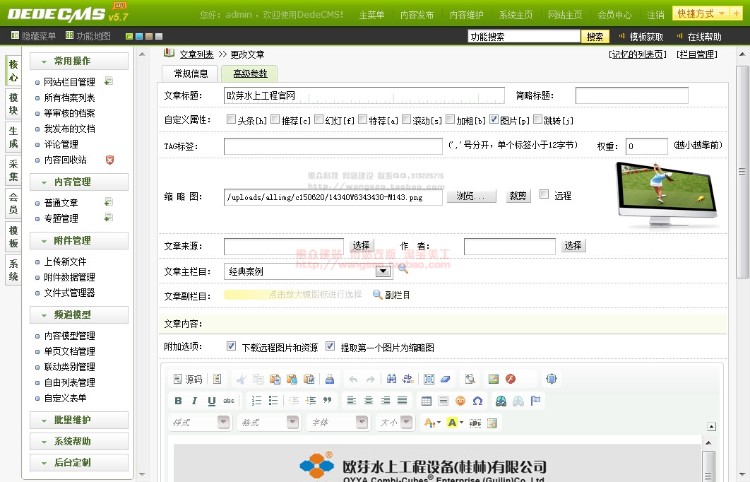Click the undo arrow in the editor

pos(353,379)
